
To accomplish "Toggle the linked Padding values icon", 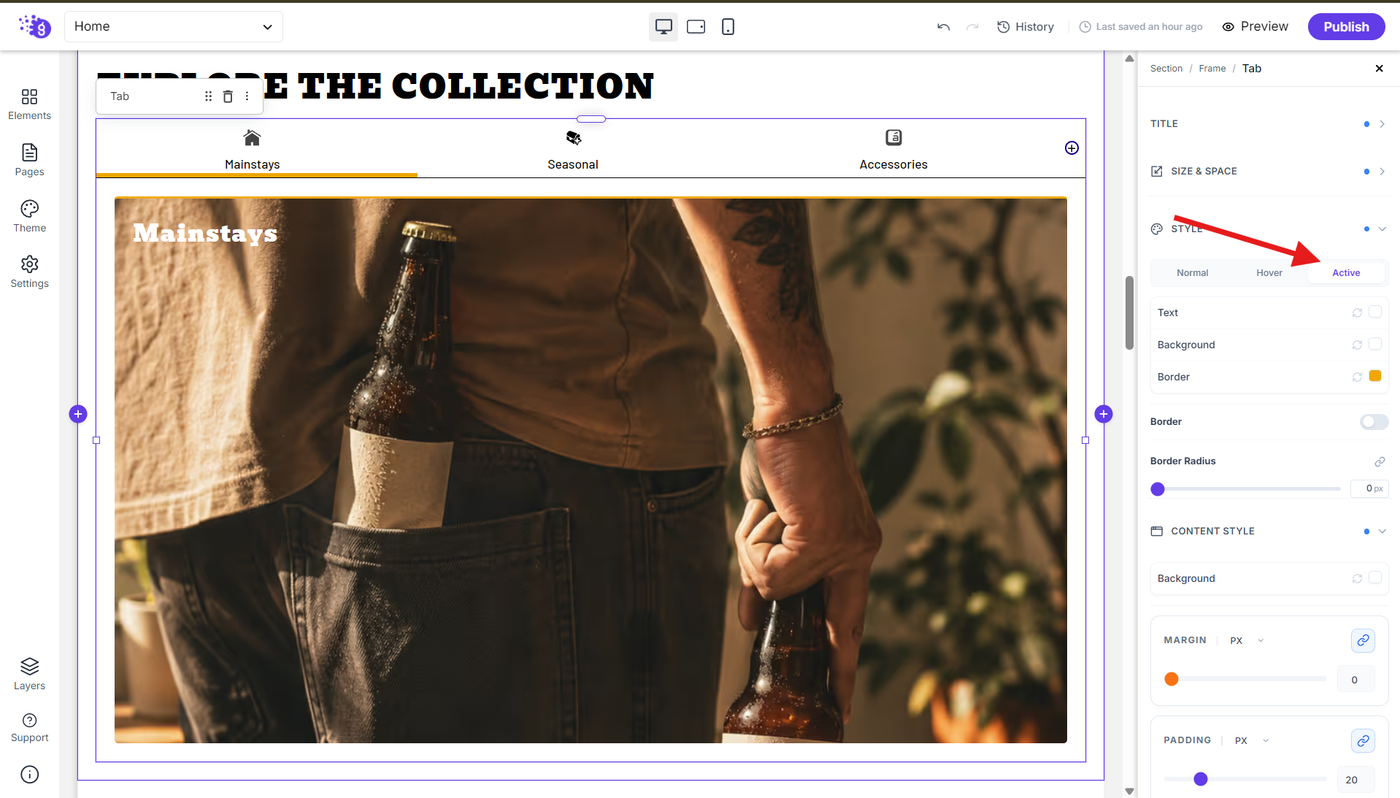I will [1362, 741].
